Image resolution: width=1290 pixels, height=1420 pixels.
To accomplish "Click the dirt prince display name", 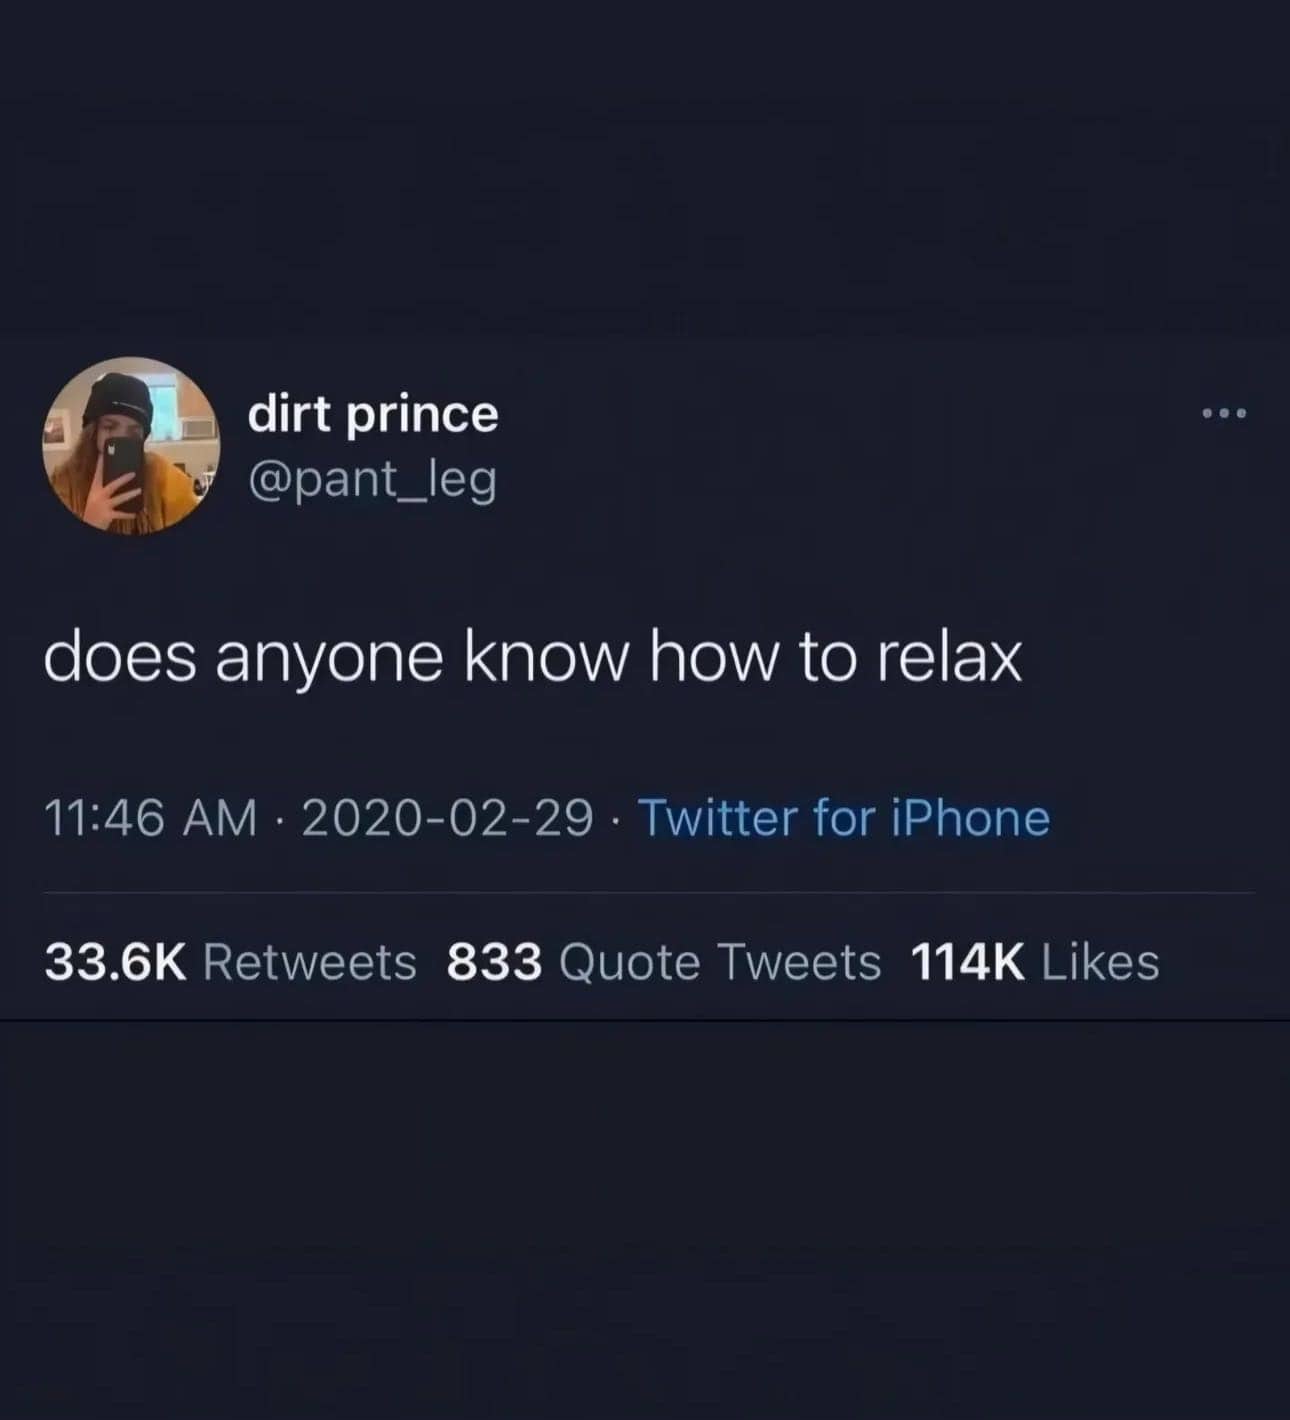I will tap(372, 413).
